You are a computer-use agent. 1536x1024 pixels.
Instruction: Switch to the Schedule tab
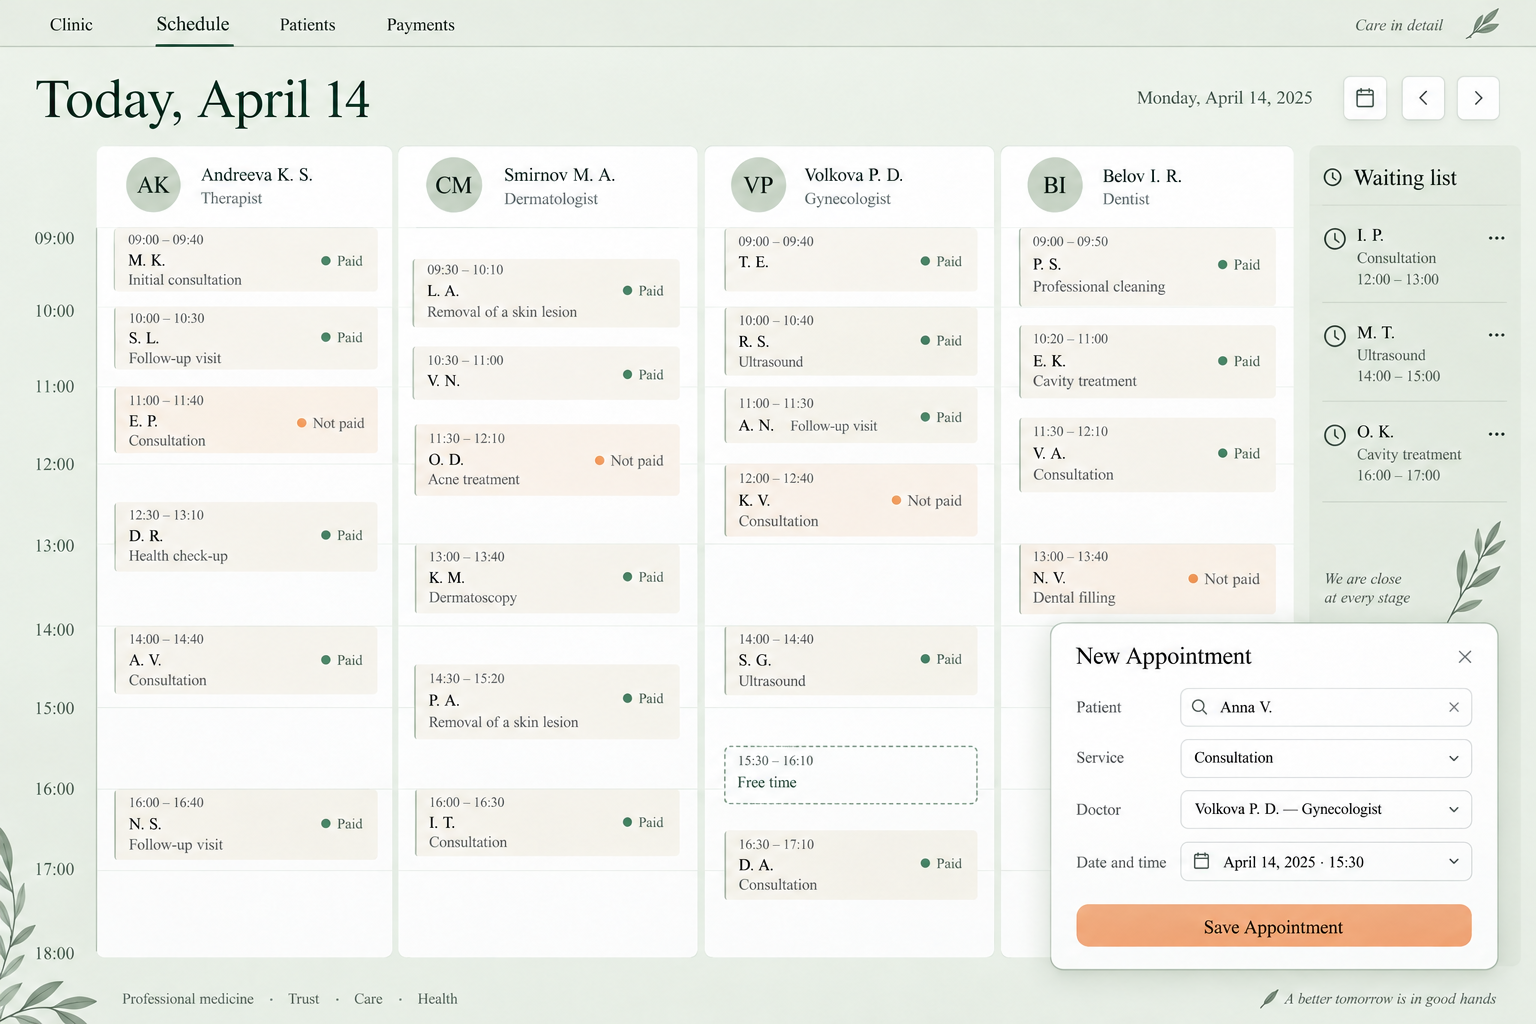(x=193, y=24)
